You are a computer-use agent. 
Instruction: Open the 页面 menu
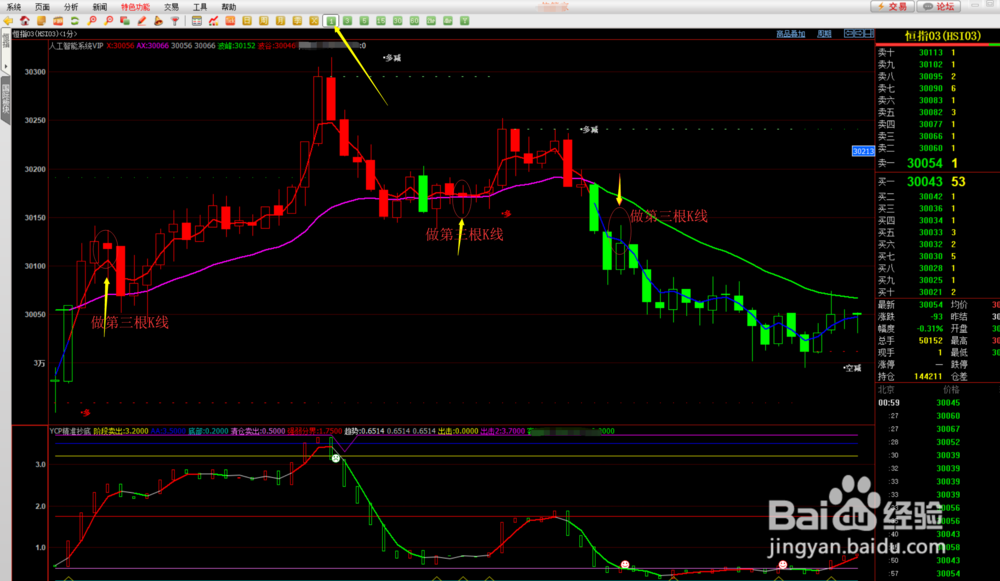43,7
